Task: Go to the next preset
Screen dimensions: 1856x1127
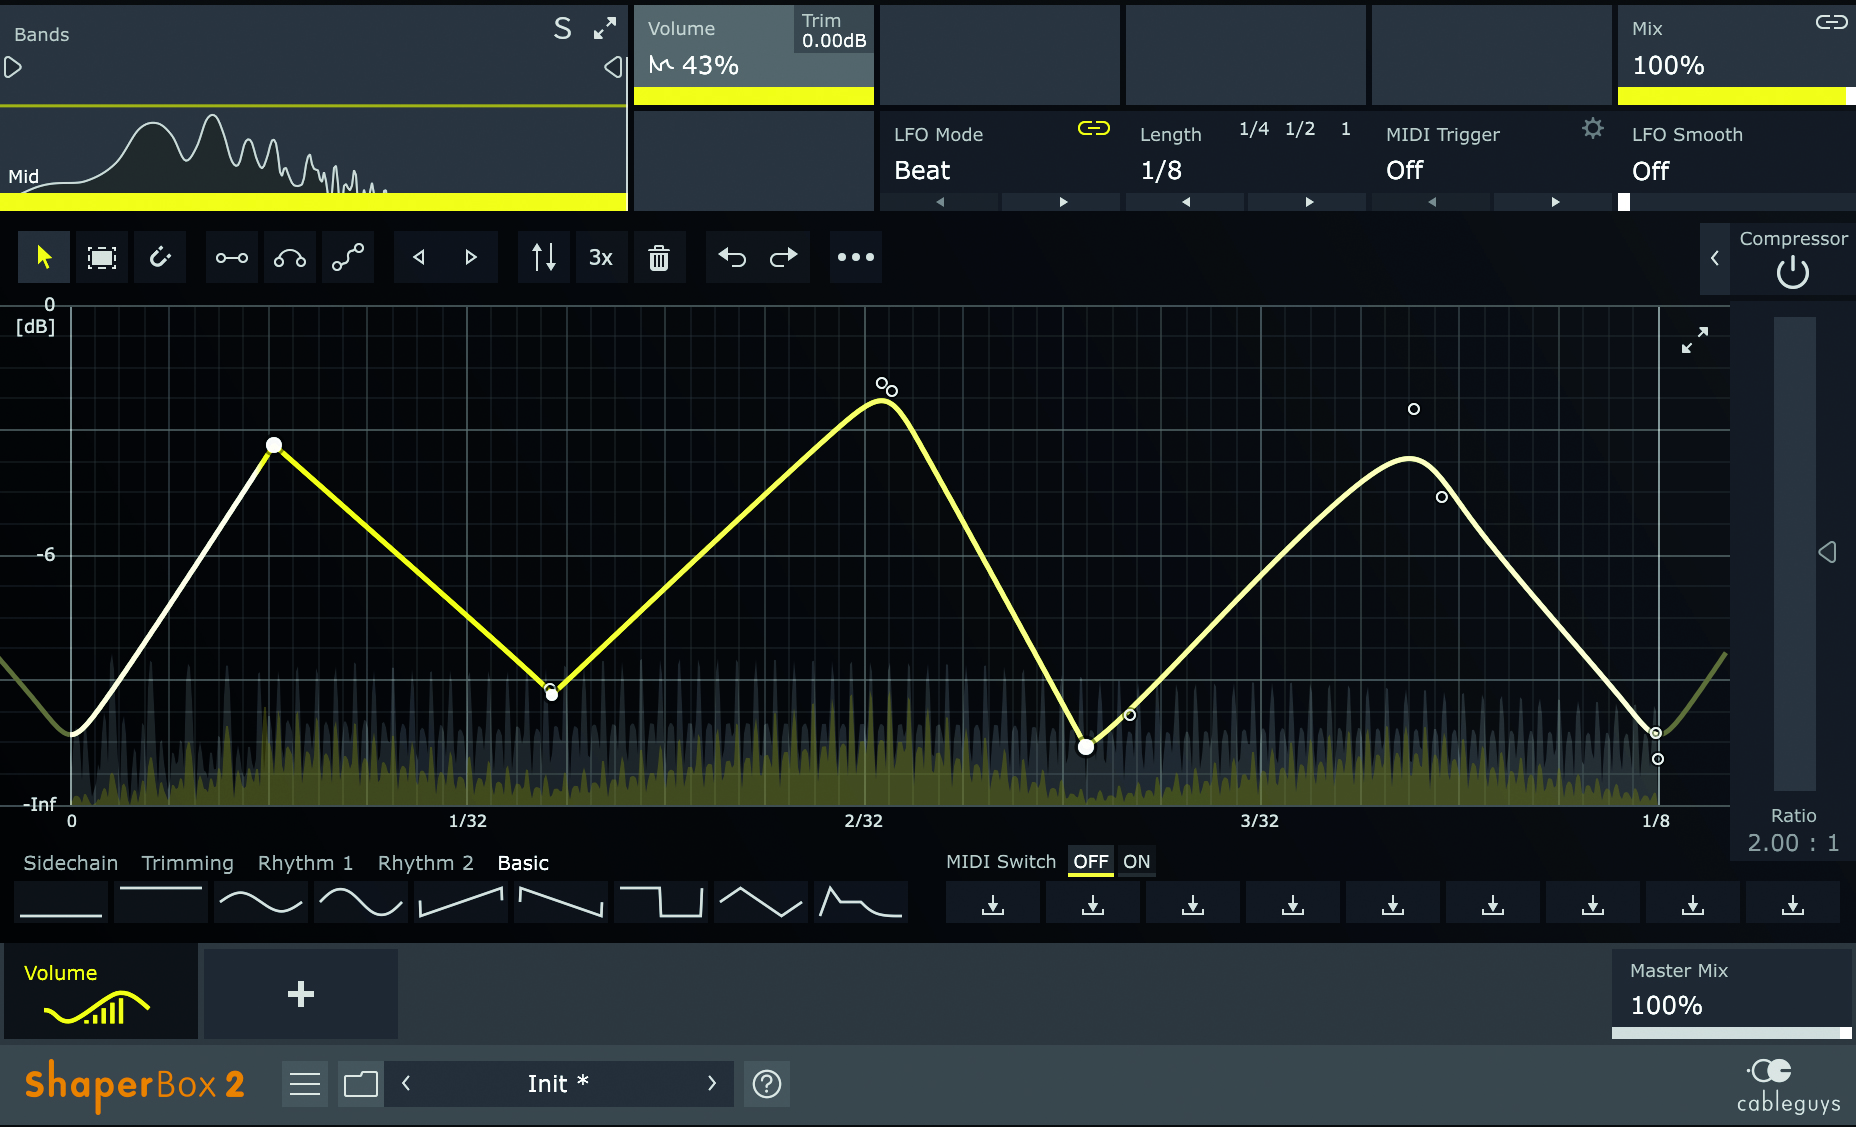Action: coord(712,1084)
